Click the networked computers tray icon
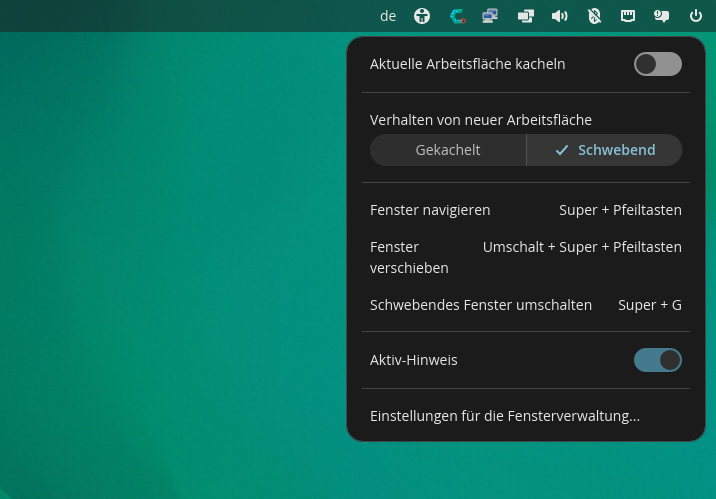 coord(490,16)
